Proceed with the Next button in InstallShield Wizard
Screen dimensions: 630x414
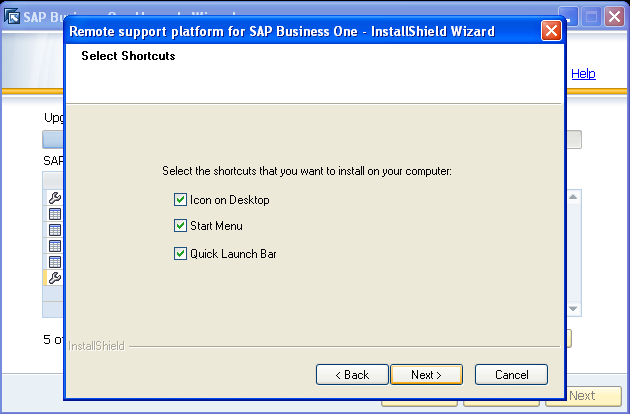[425, 375]
